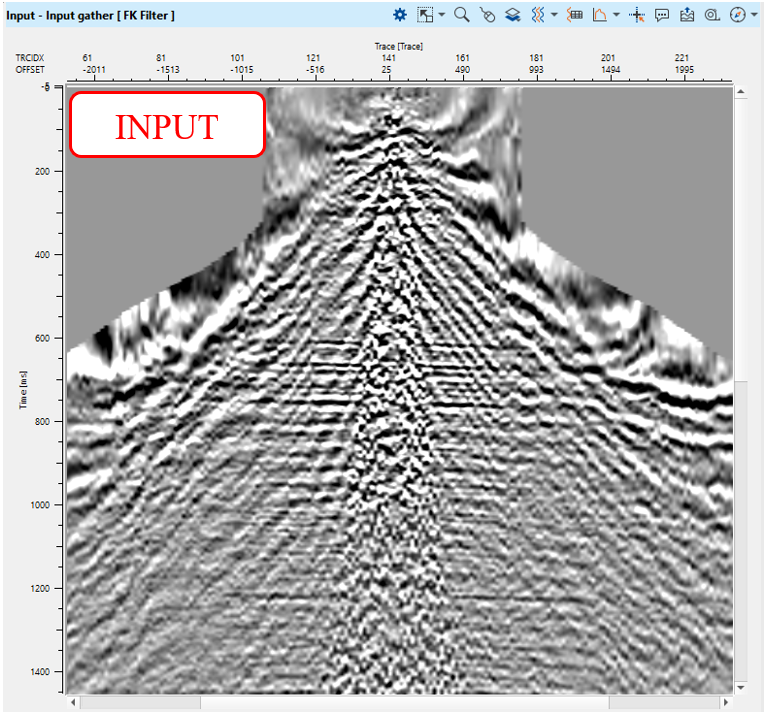Open the stacked layers icon
Viewport: 767px width, 717px height.
[512, 14]
